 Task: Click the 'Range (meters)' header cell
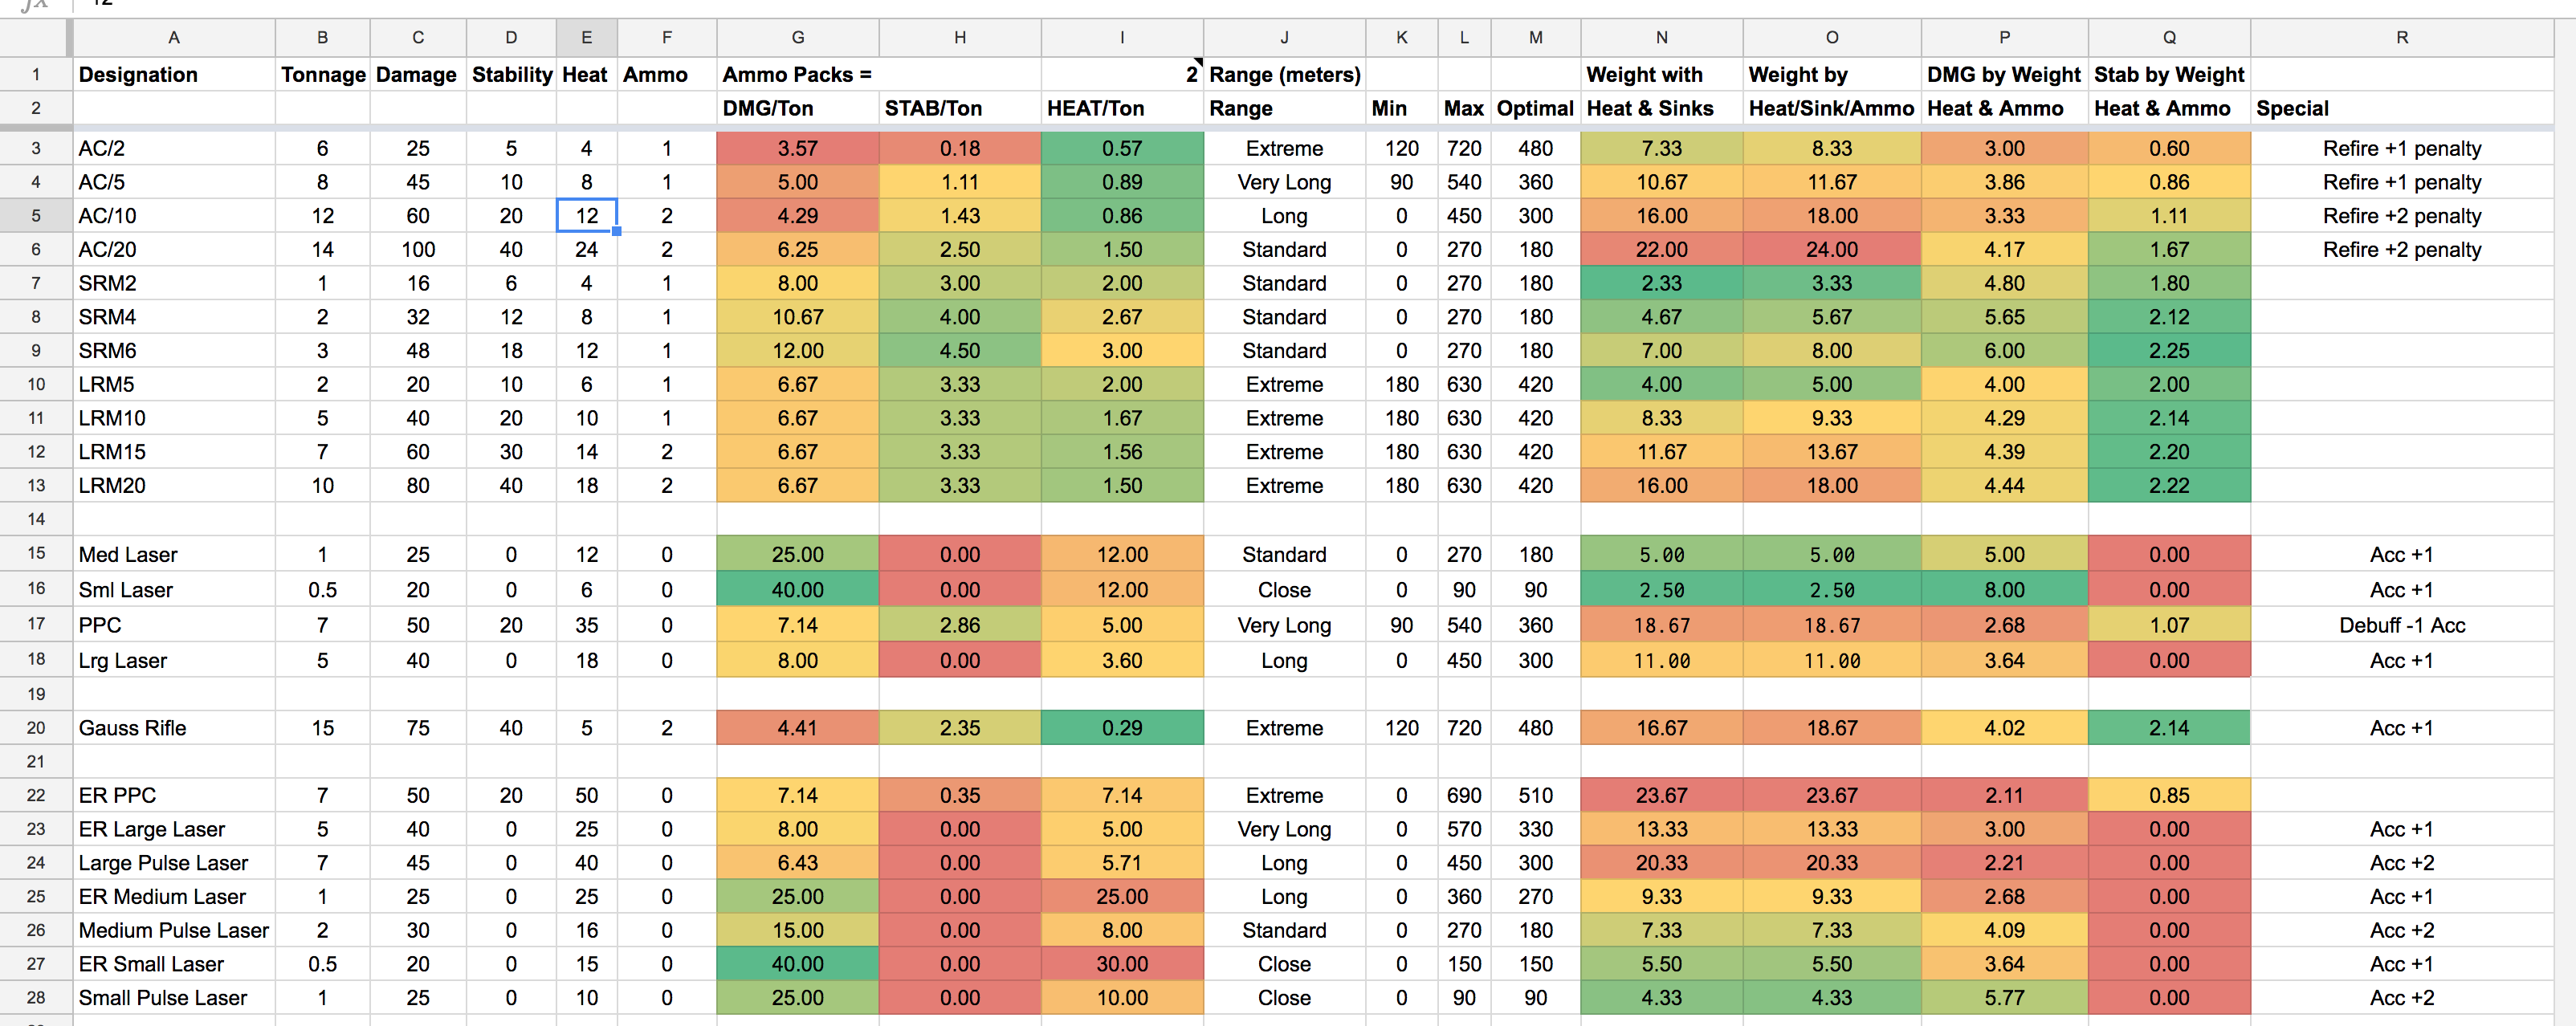click(1284, 74)
